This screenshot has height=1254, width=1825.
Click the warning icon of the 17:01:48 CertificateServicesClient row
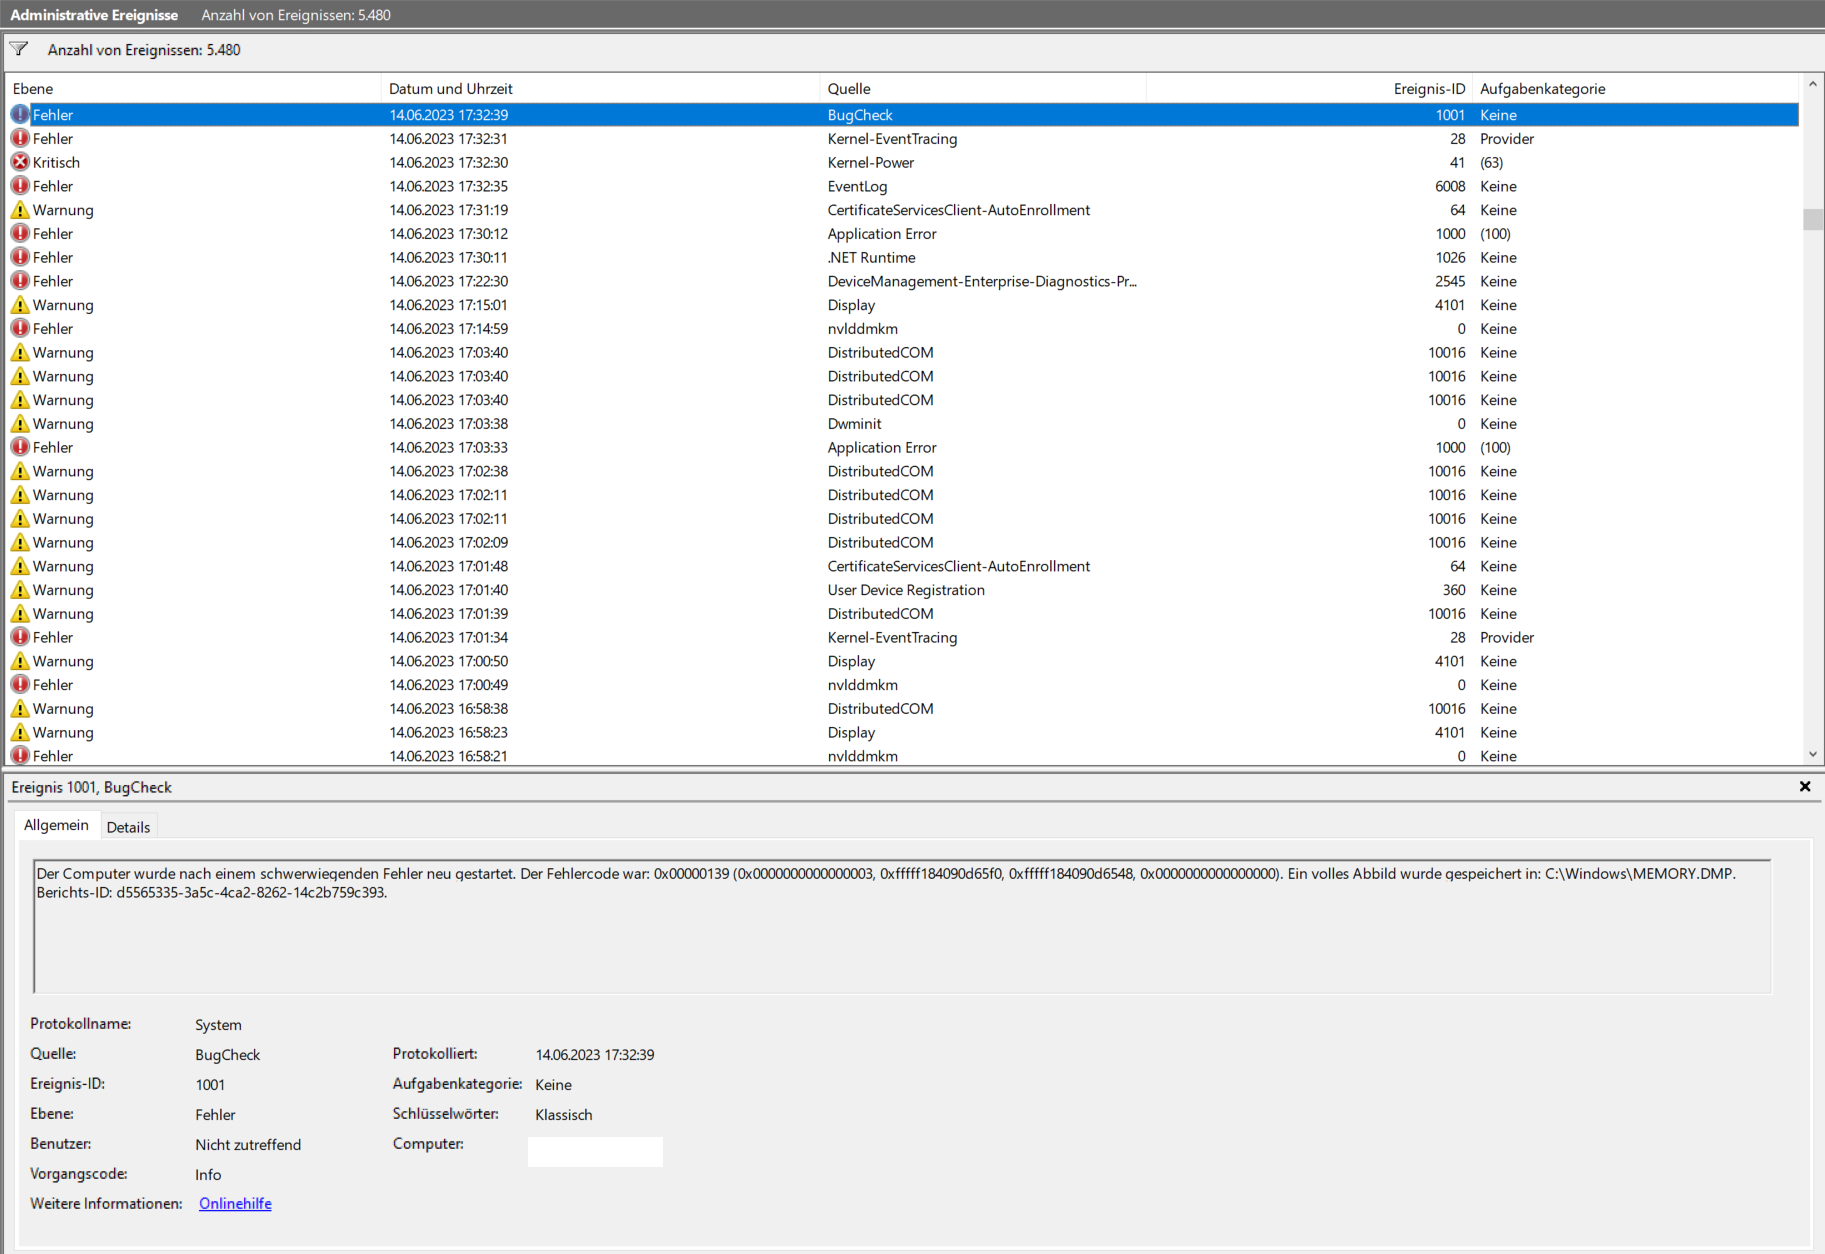(20, 566)
